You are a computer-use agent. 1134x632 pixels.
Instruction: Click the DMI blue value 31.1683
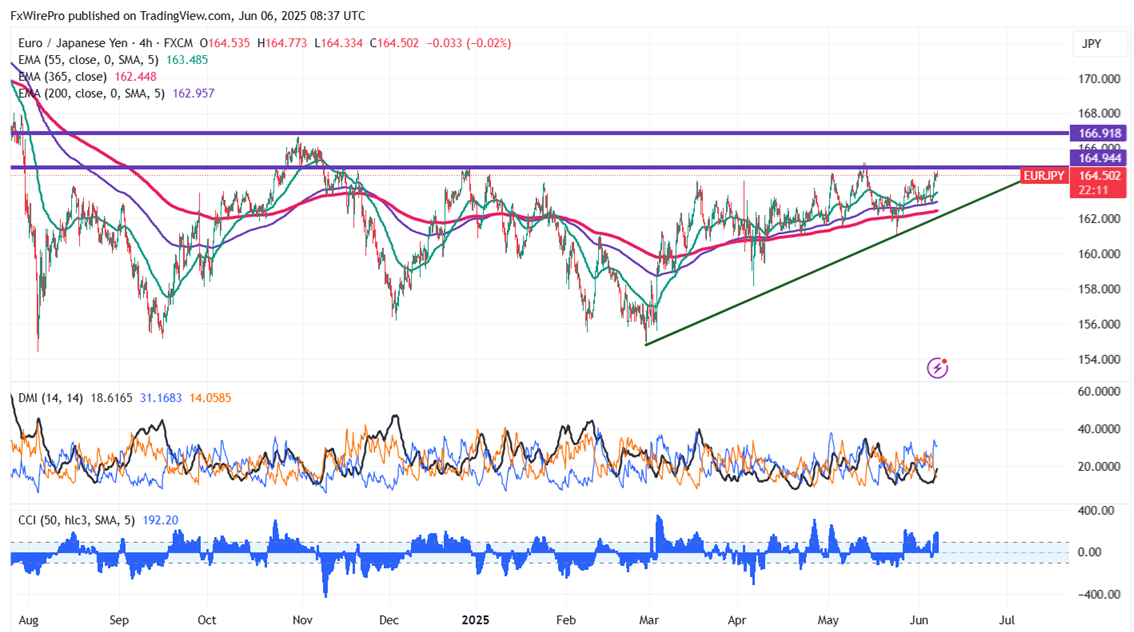point(161,398)
